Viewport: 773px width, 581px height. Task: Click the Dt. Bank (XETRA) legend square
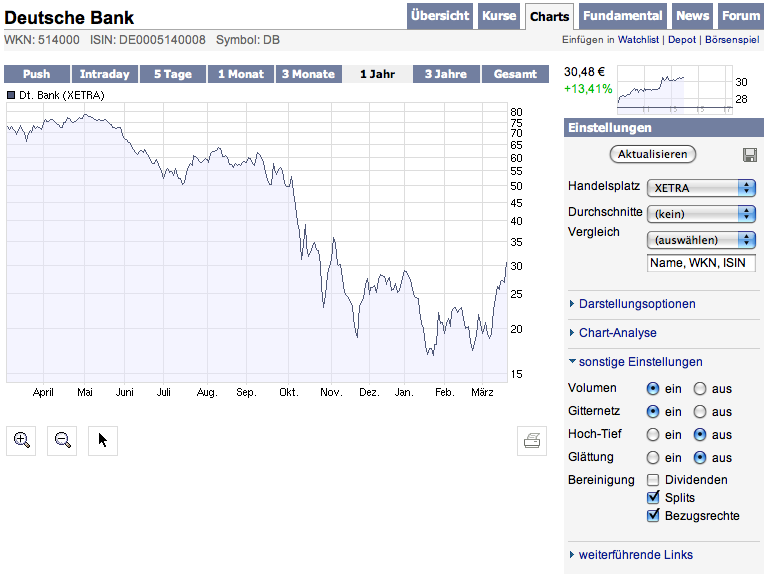pos(11,95)
